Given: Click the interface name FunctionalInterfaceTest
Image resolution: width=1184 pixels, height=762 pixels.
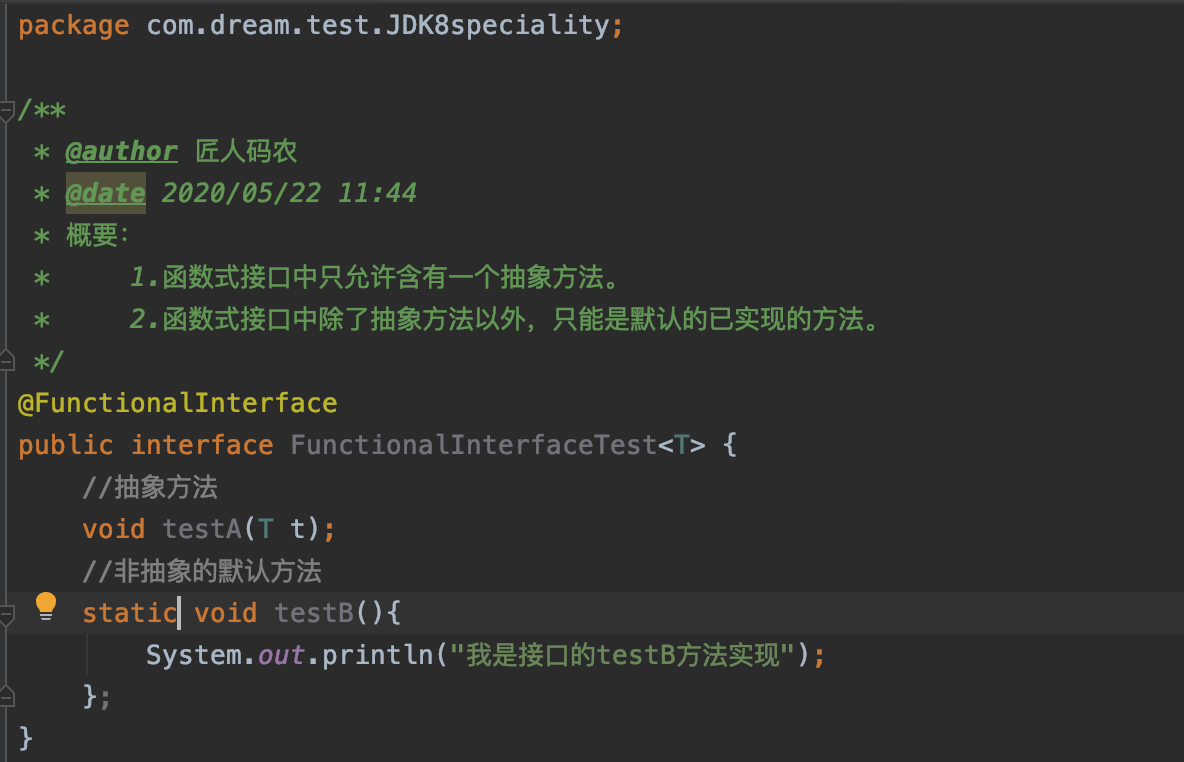Looking at the screenshot, I should click(473, 445).
